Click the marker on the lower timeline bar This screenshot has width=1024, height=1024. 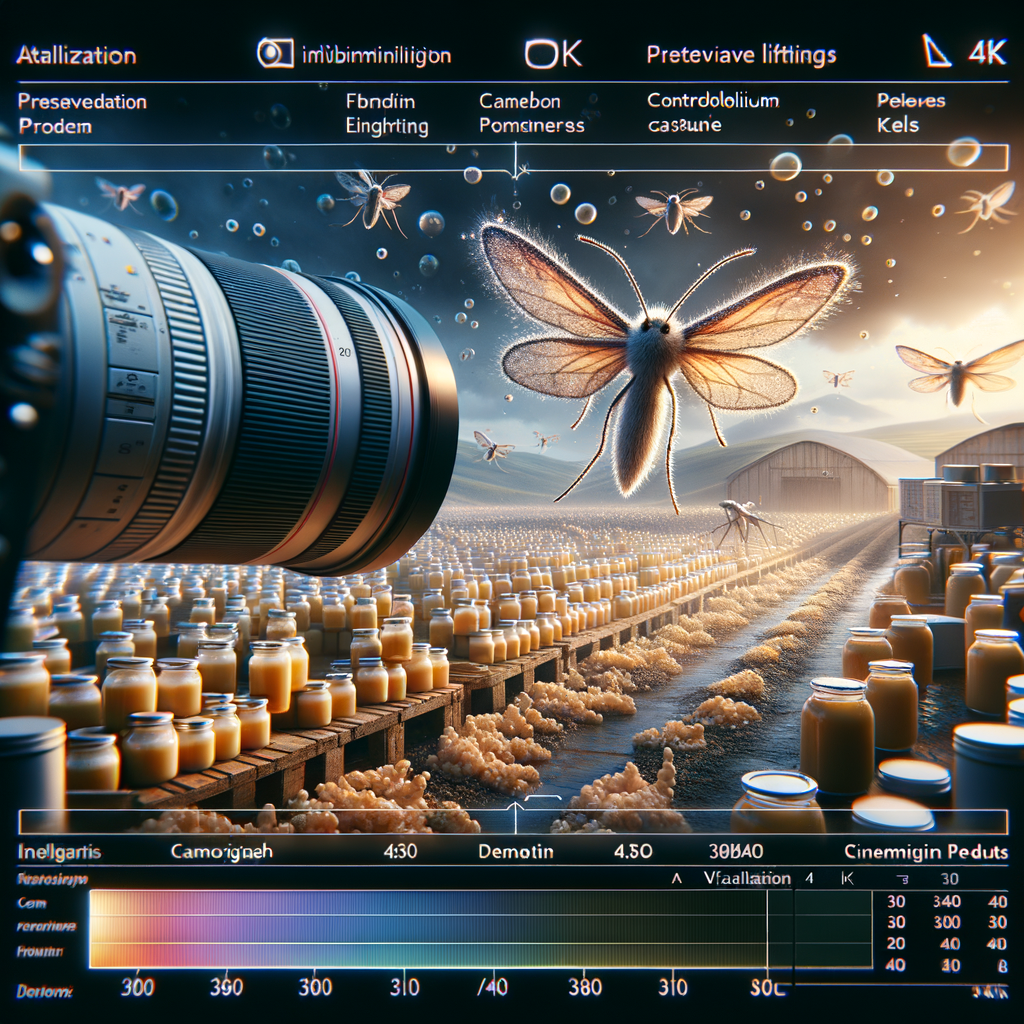click(x=516, y=816)
